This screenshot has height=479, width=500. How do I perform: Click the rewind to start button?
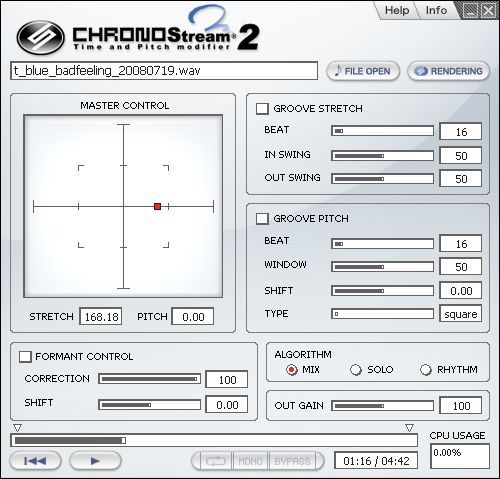tap(35, 461)
